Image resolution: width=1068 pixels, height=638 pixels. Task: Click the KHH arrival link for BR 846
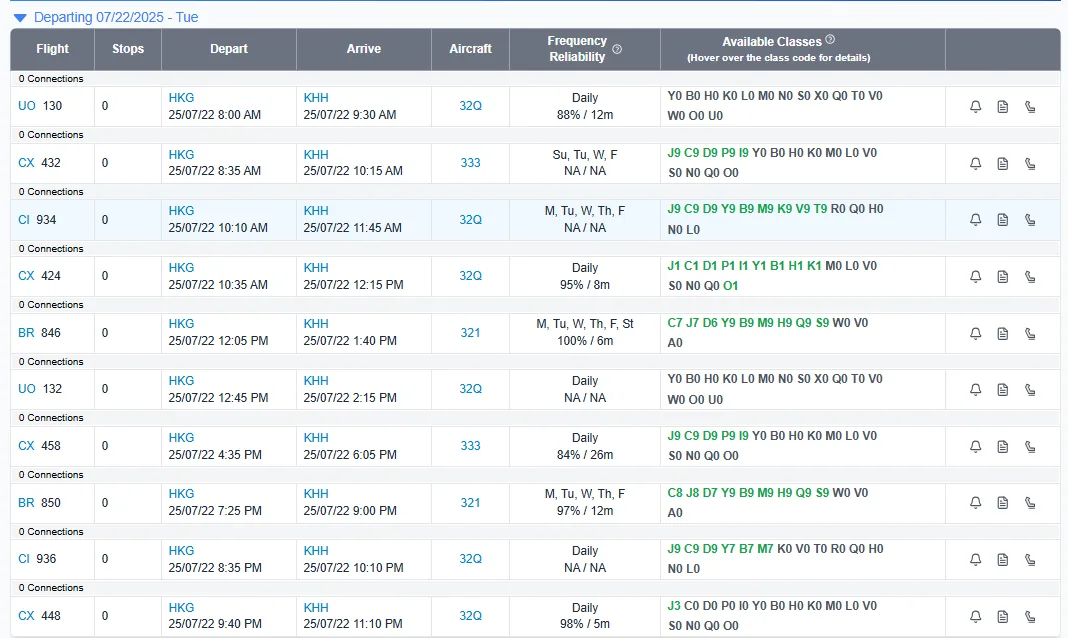click(316, 324)
